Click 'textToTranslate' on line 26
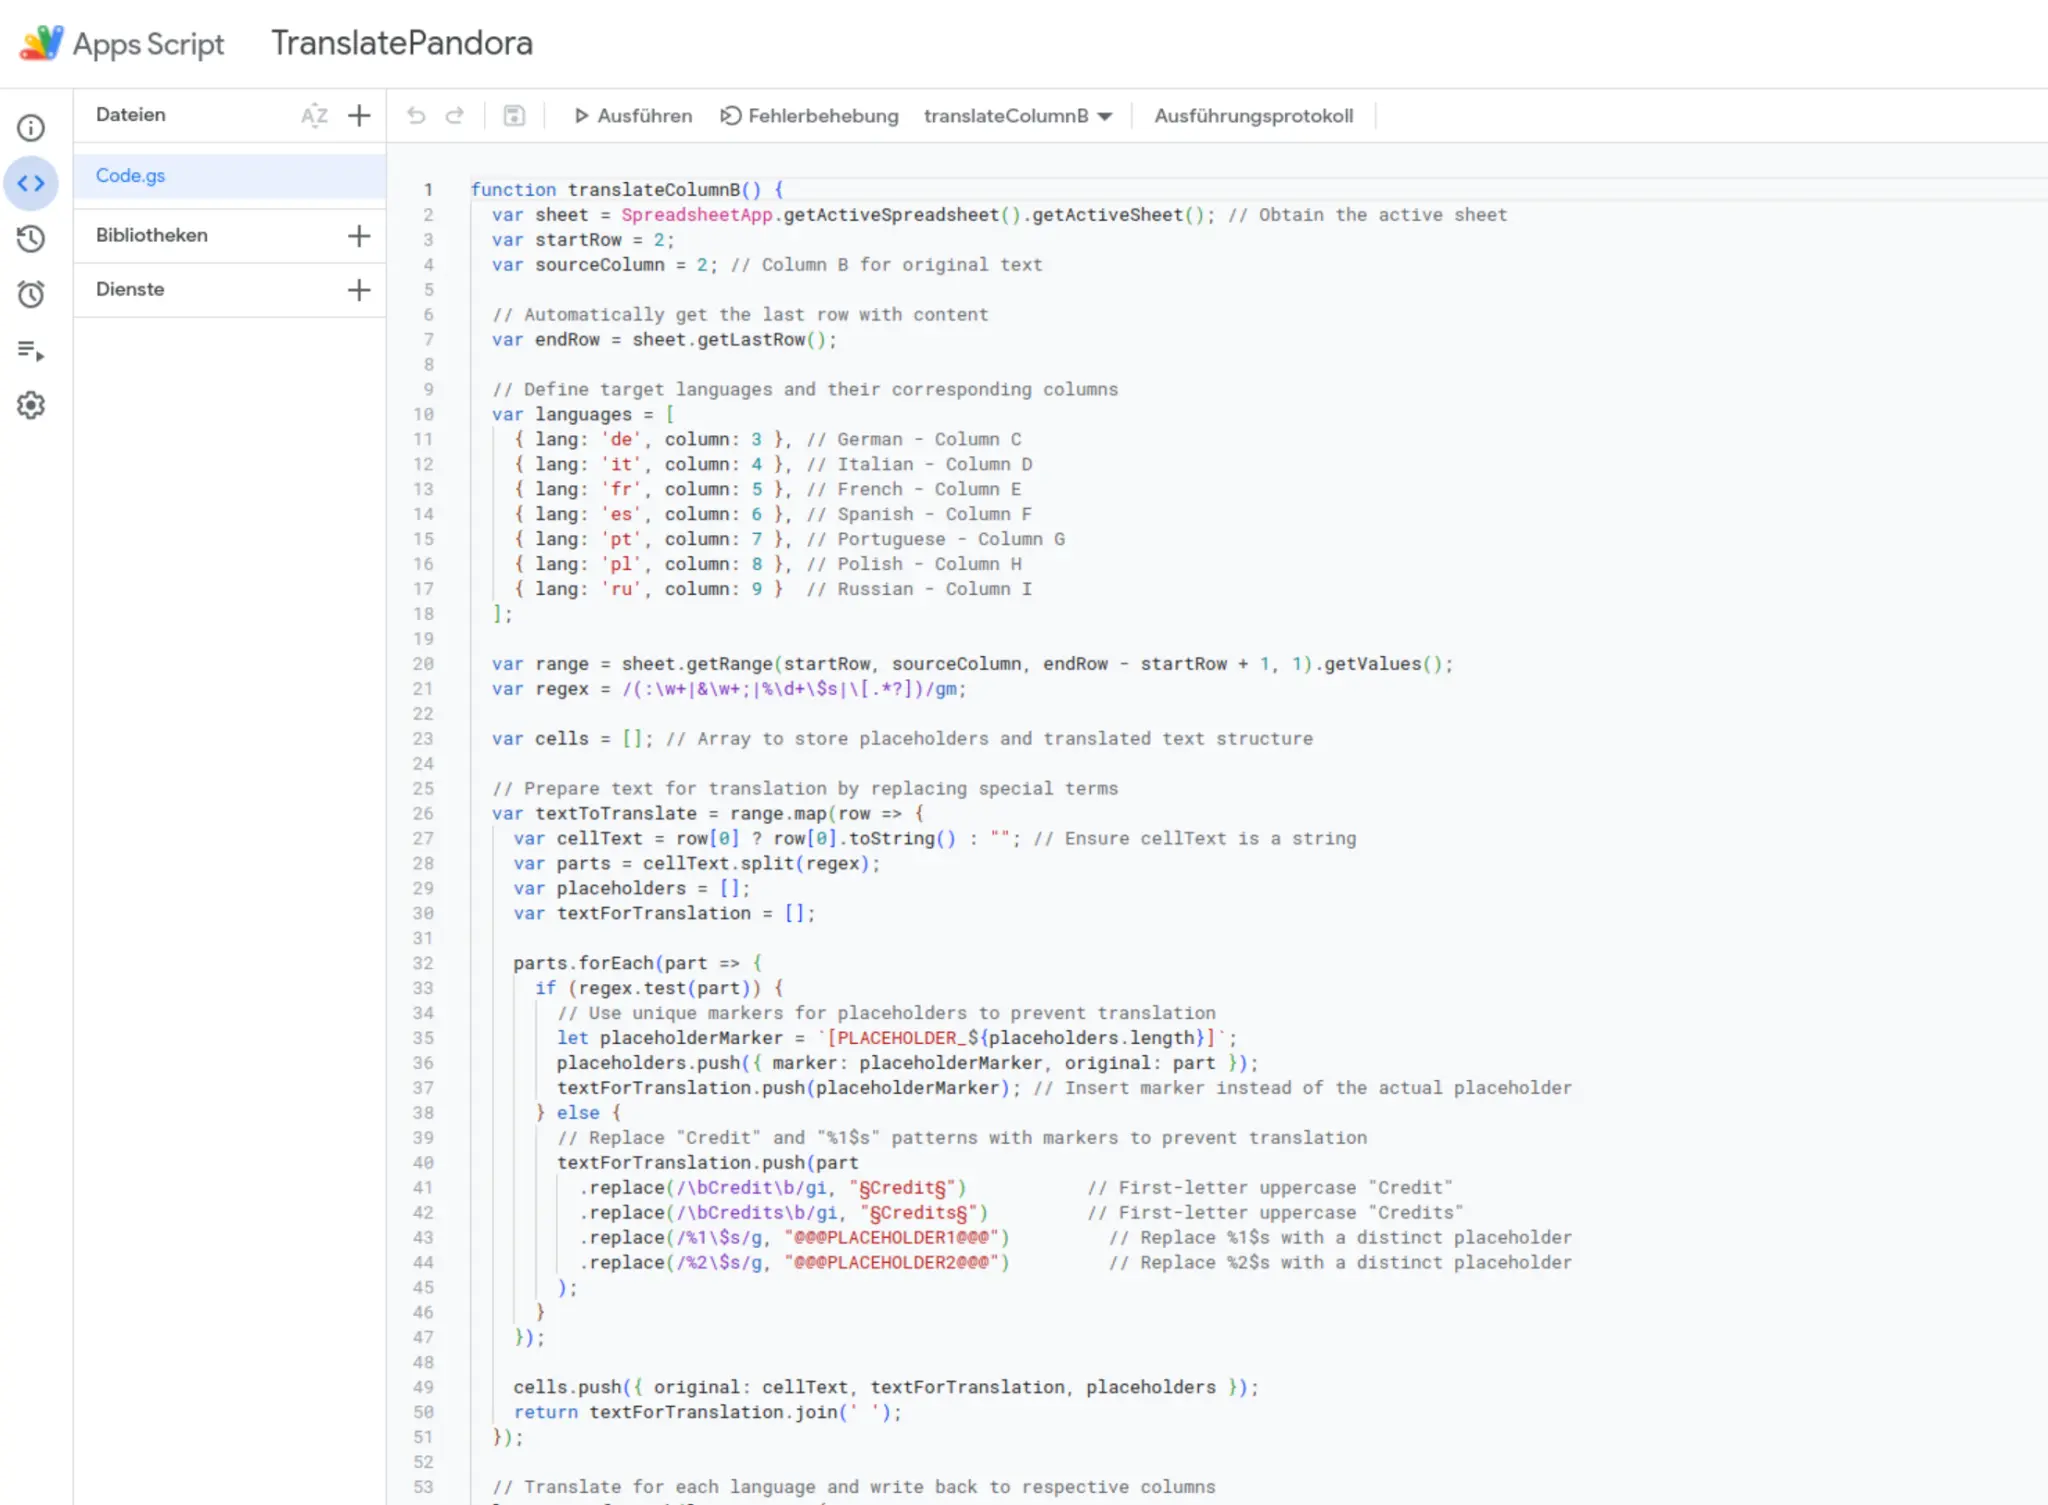This screenshot has width=2048, height=1505. pos(616,814)
